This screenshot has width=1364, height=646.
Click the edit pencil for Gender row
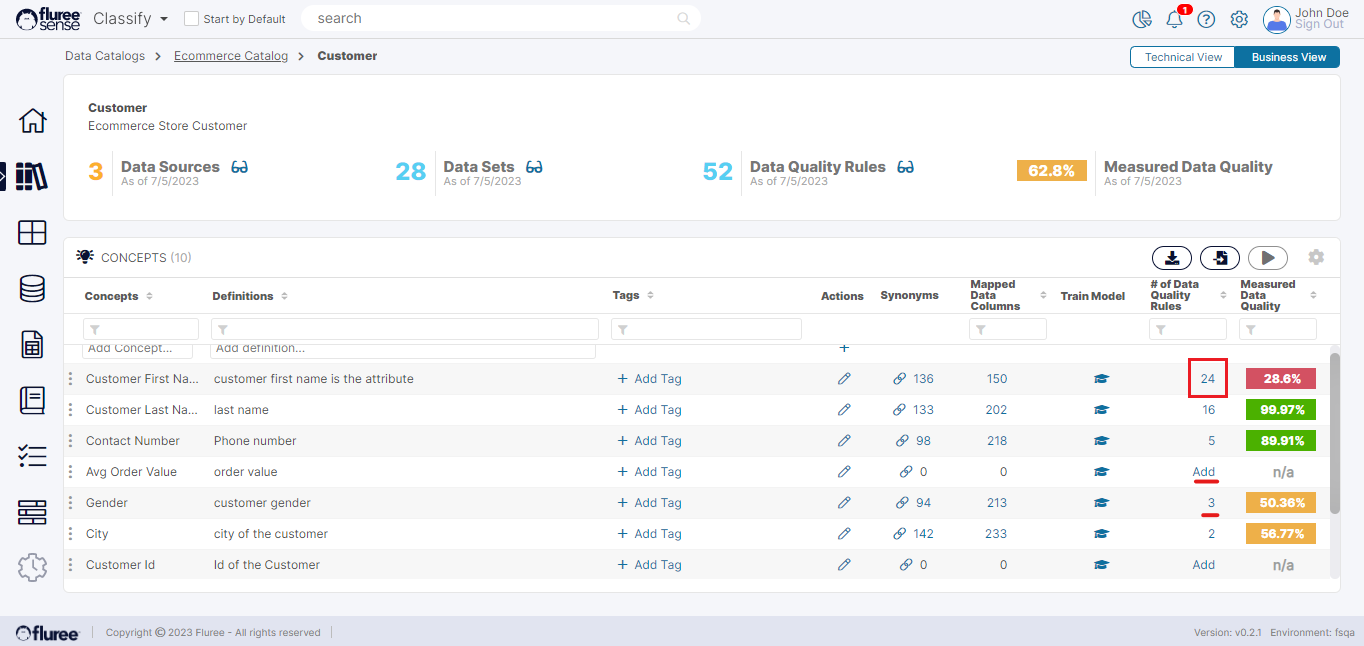[844, 503]
